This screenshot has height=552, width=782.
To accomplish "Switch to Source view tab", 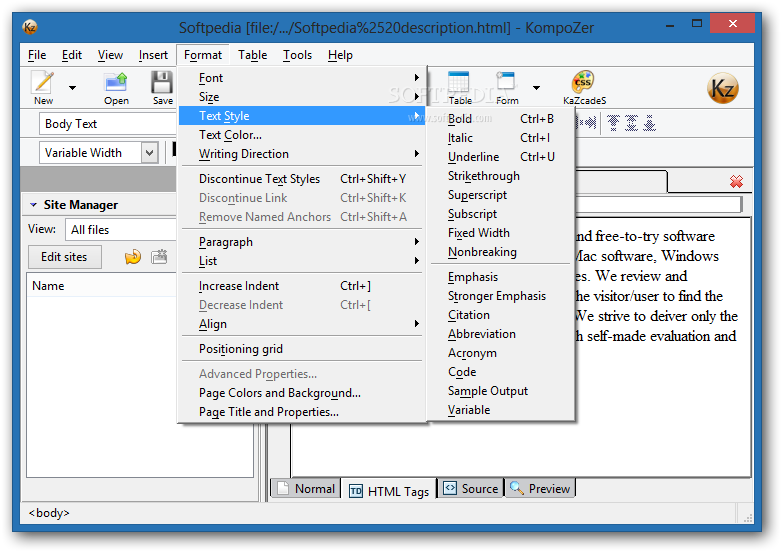I will coord(471,488).
